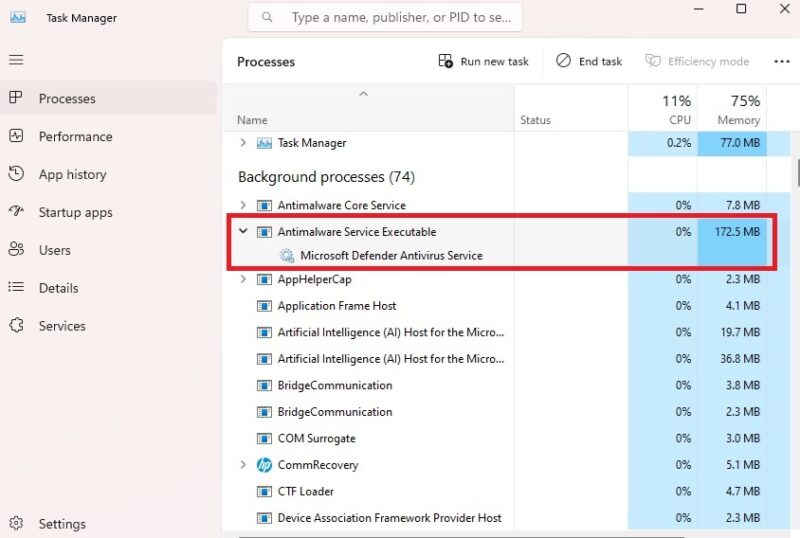Sort by the CPU column header
This screenshot has height=538, width=800.
662,109
